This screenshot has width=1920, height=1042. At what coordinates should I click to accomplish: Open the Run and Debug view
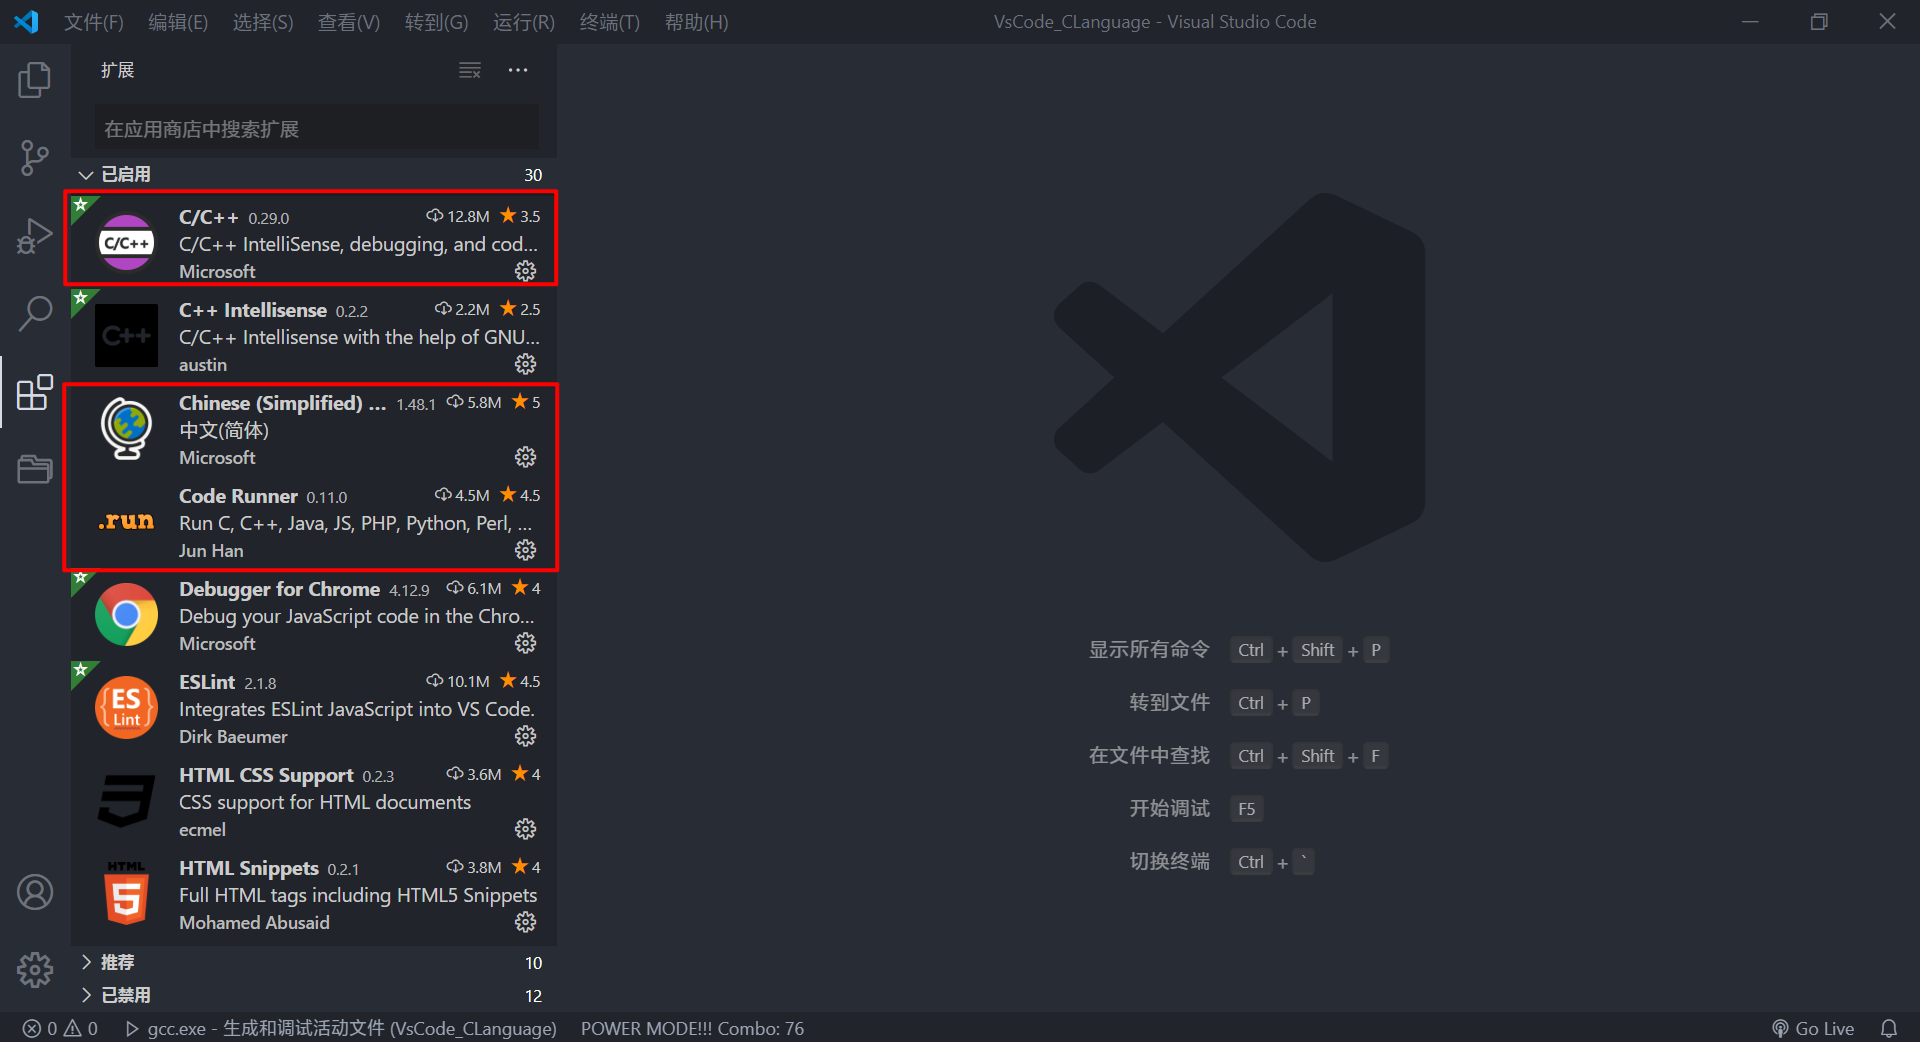35,237
